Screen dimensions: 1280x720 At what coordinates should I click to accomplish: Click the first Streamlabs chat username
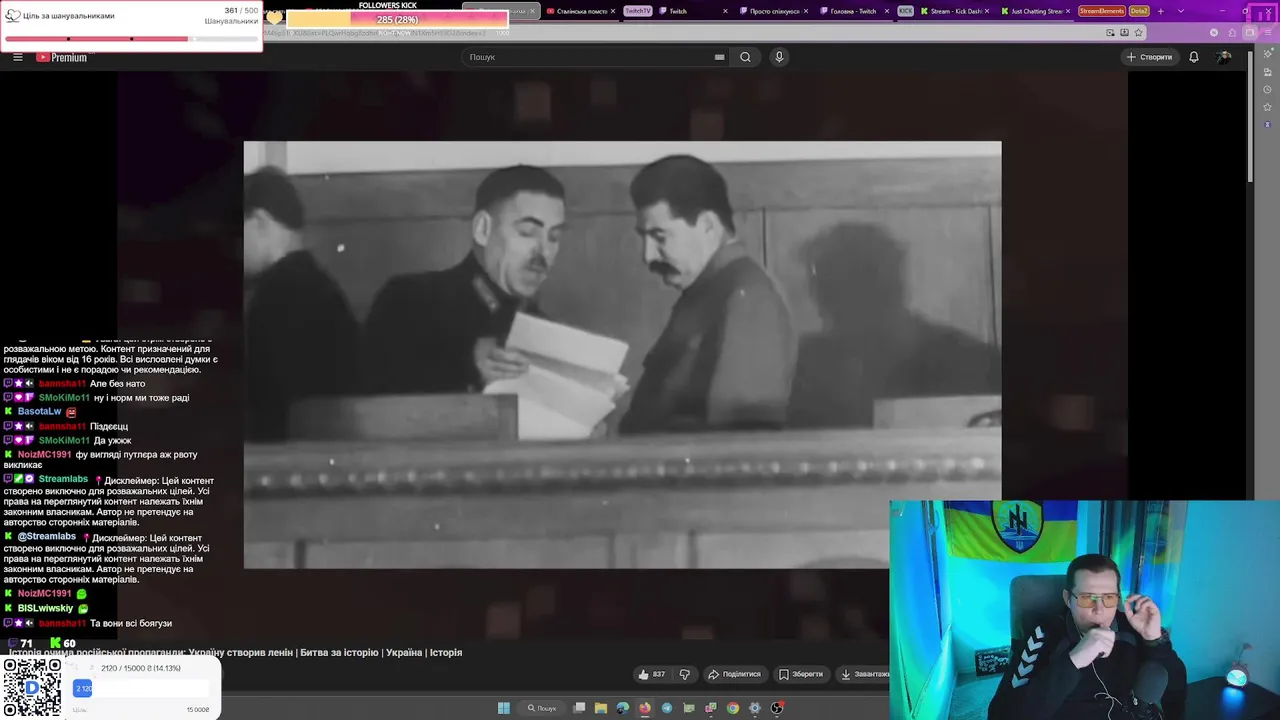click(x=63, y=479)
